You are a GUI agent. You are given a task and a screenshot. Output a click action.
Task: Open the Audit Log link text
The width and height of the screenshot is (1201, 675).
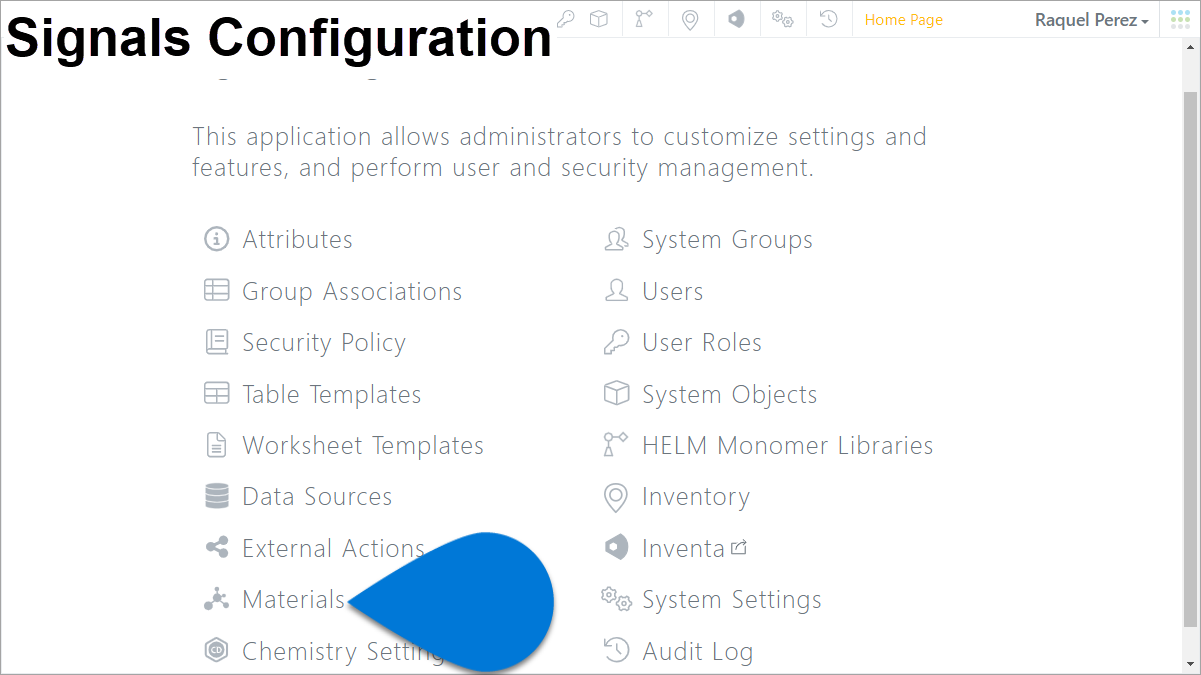pos(697,652)
